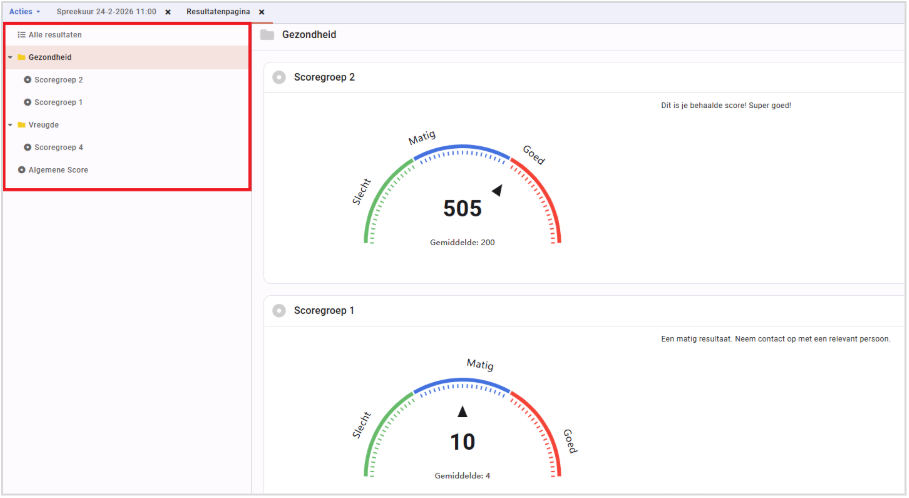The height and width of the screenshot is (498, 909).
Task: Click the Gezondheid folder icon in sidebar
Action: click(x=21, y=57)
